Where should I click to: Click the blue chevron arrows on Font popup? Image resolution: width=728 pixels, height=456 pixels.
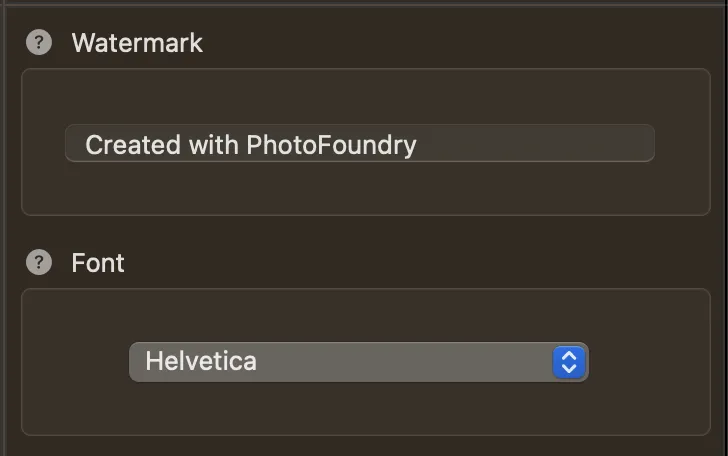(568, 362)
